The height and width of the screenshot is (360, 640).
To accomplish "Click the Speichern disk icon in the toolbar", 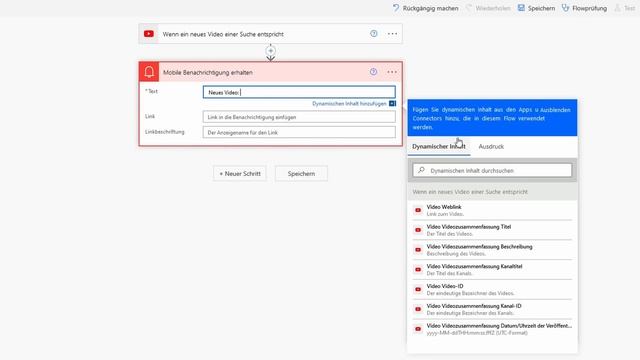I will (521, 8).
